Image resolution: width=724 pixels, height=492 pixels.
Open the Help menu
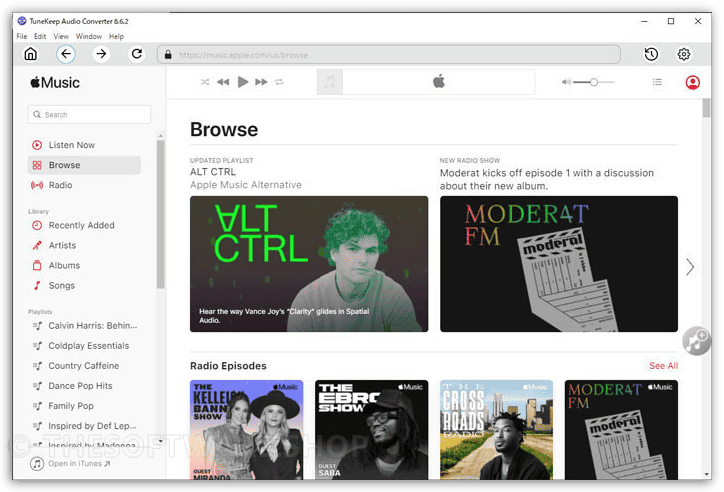(116, 36)
